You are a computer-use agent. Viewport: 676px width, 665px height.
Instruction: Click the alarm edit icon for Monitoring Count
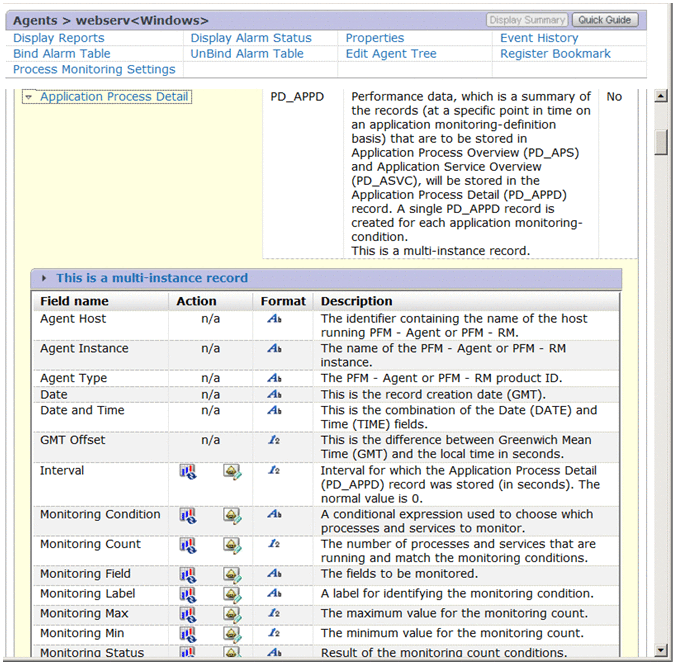pyautogui.click(x=232, y=545)
